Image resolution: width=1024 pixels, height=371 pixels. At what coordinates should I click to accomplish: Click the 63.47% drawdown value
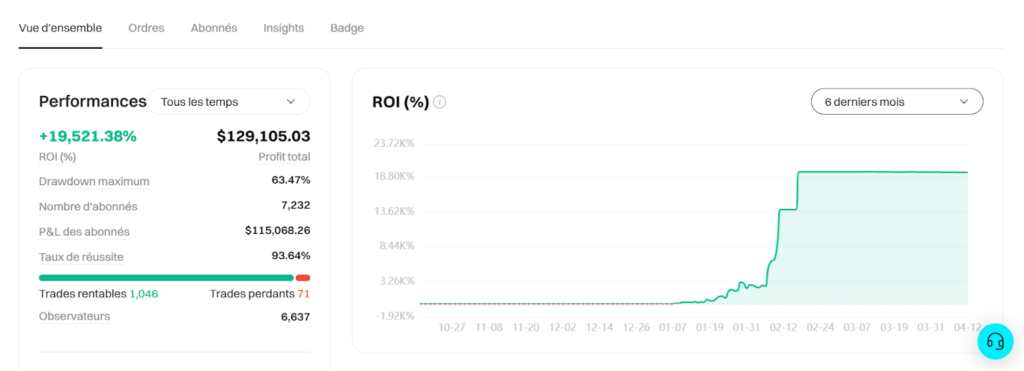tap(291, 180)
